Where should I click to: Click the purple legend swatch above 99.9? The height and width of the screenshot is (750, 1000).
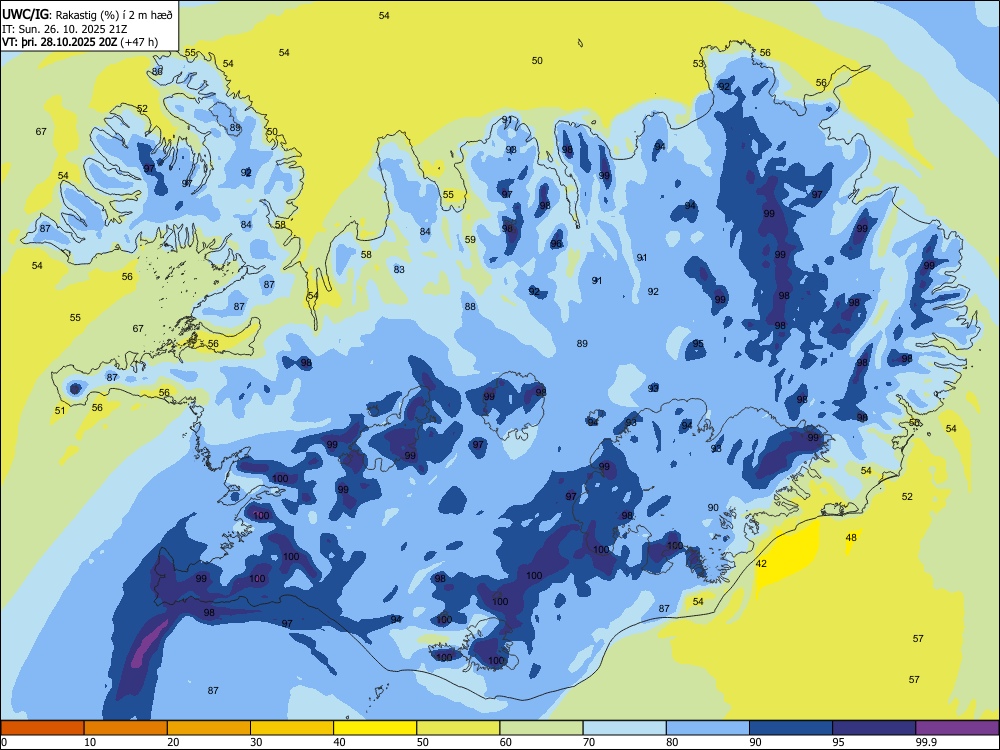click(957, 728)
